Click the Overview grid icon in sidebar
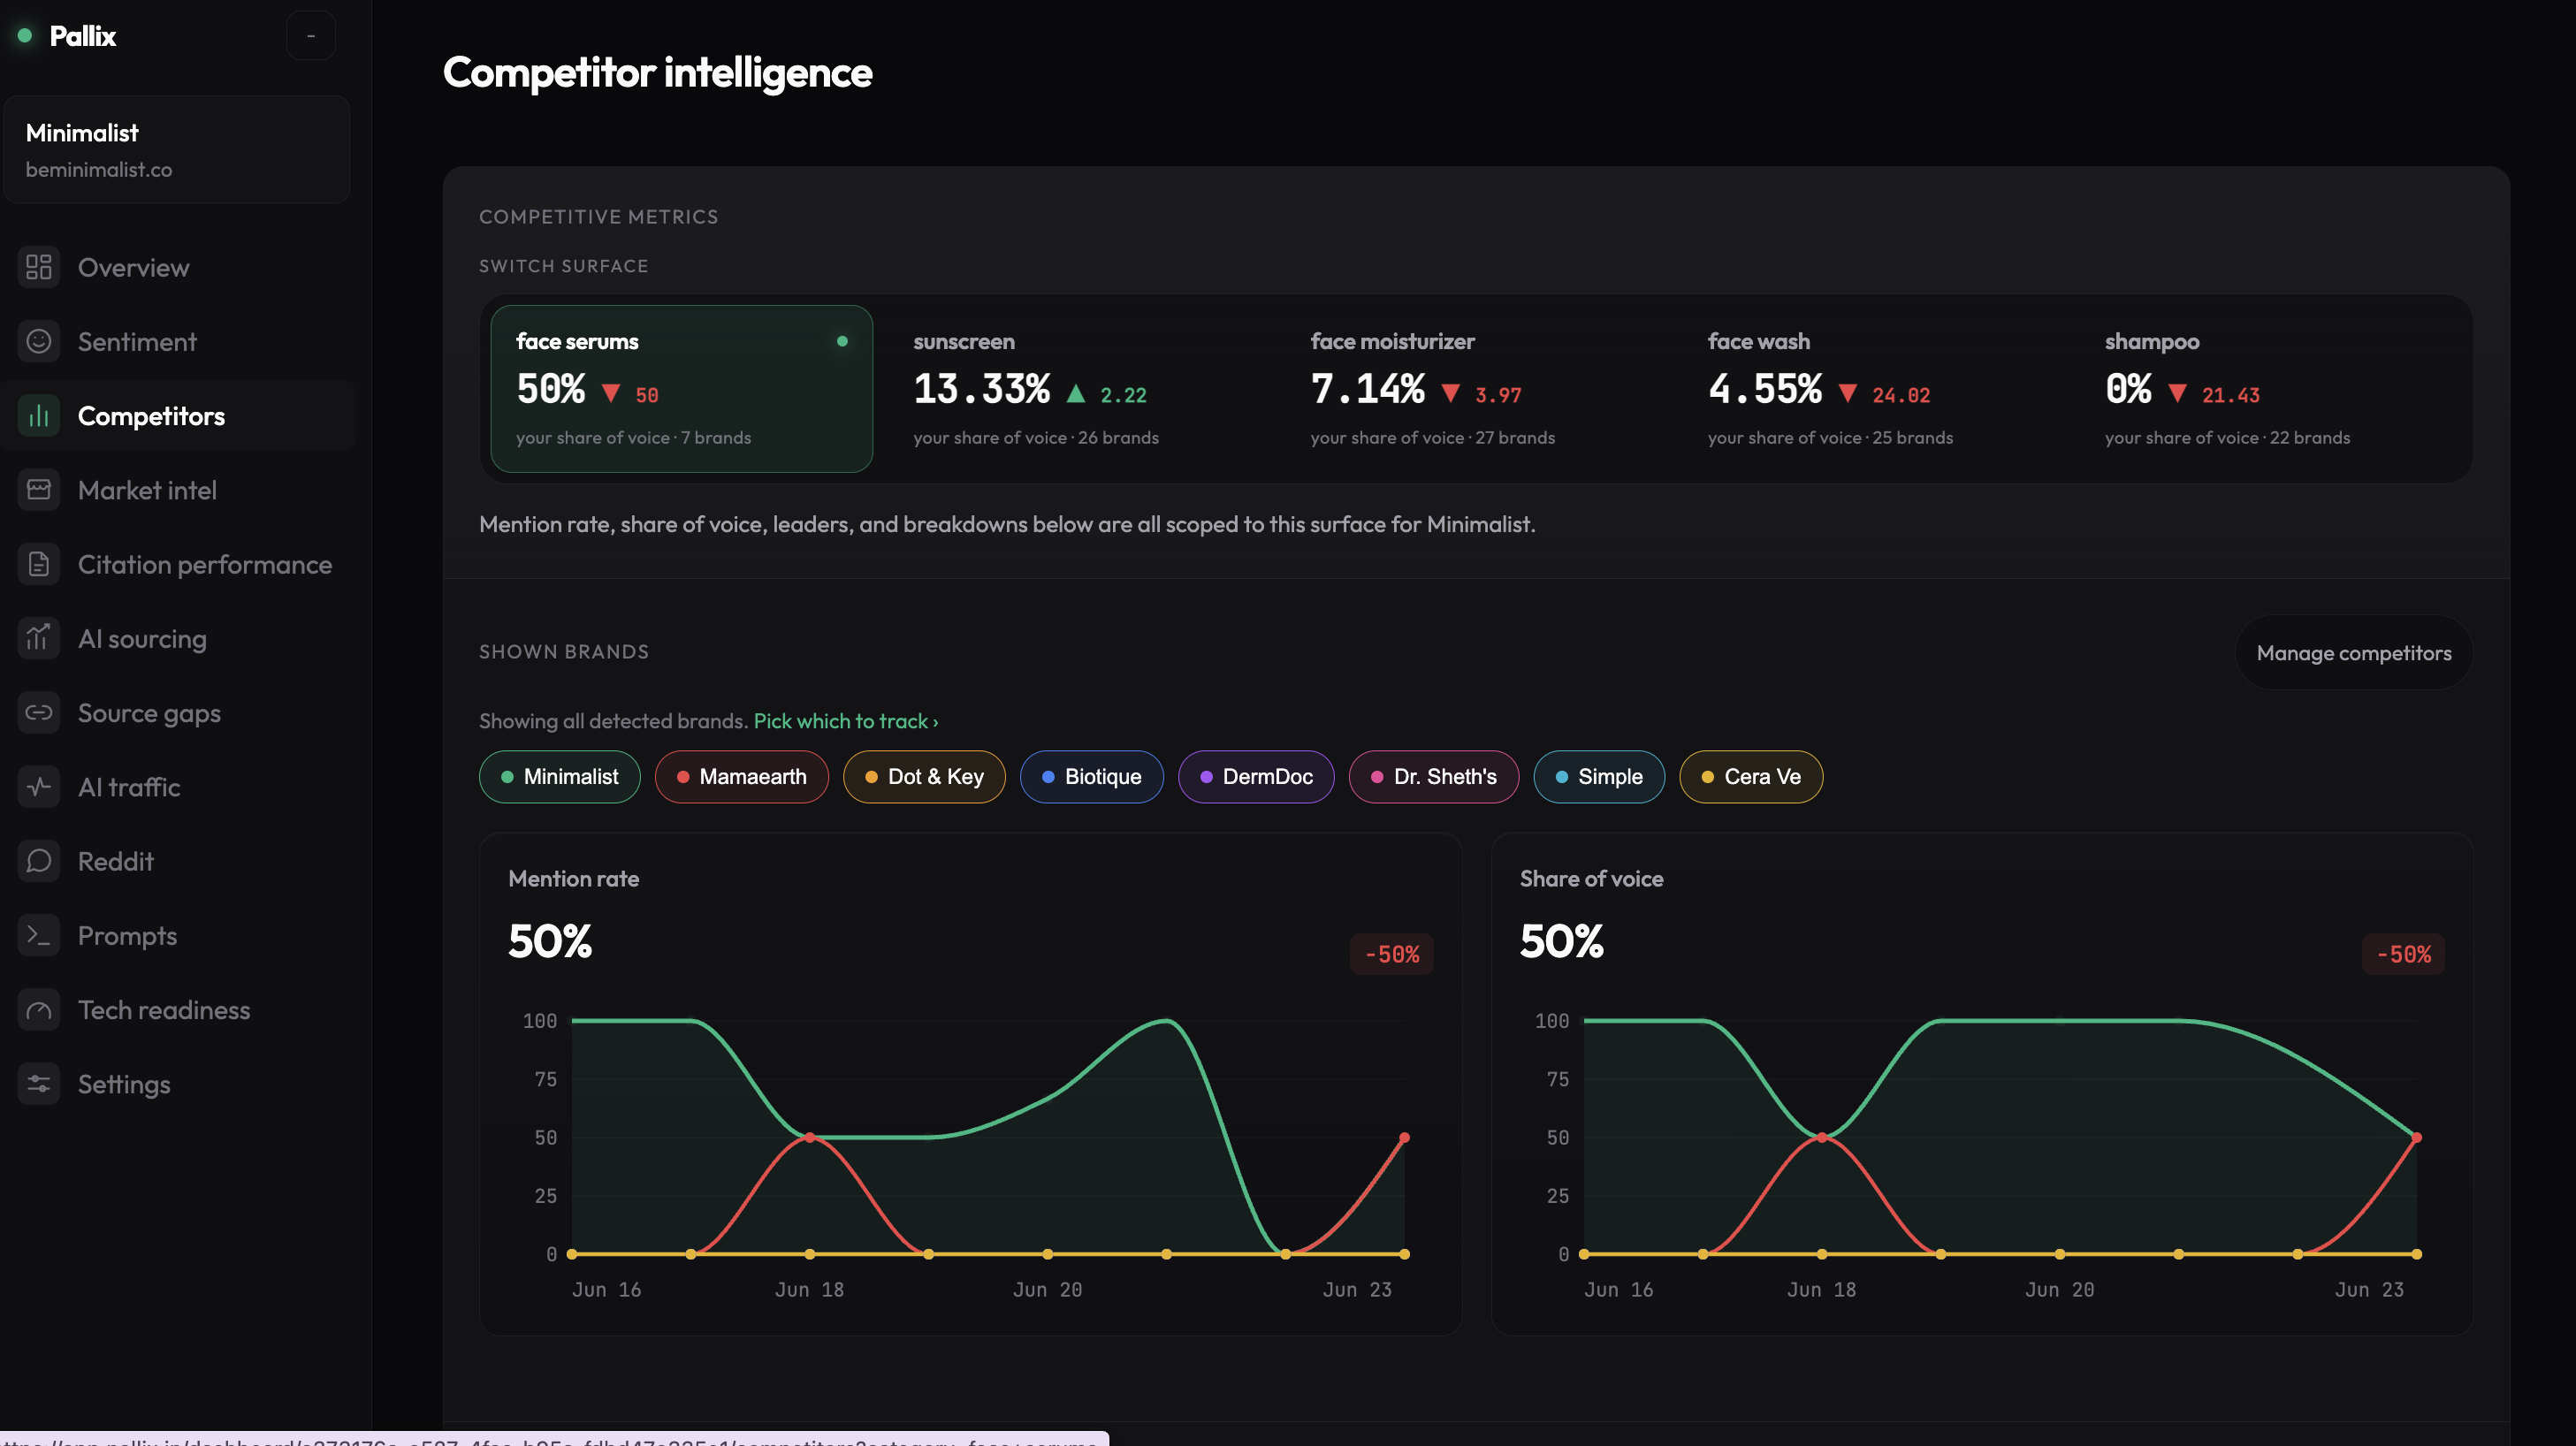The image size is (2576, 1446). click(39, 267)
